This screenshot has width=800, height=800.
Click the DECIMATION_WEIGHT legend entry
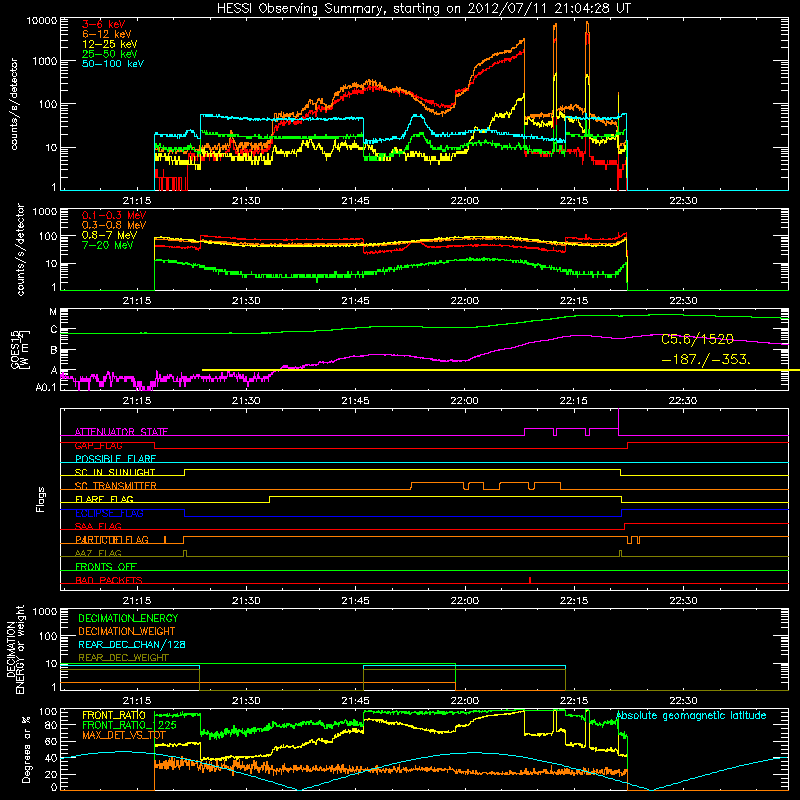[127, 632]
